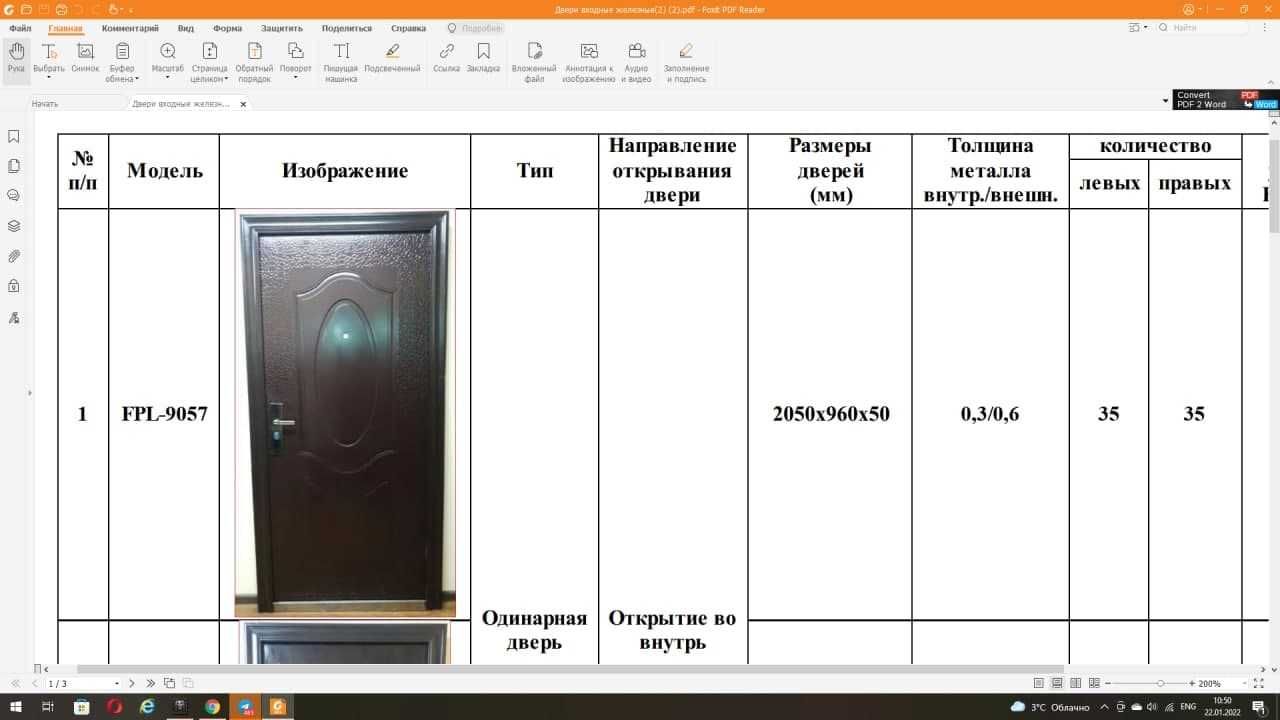Add a Ссылка link
This screenshot has height=720, width=1280.
point(446,58)
